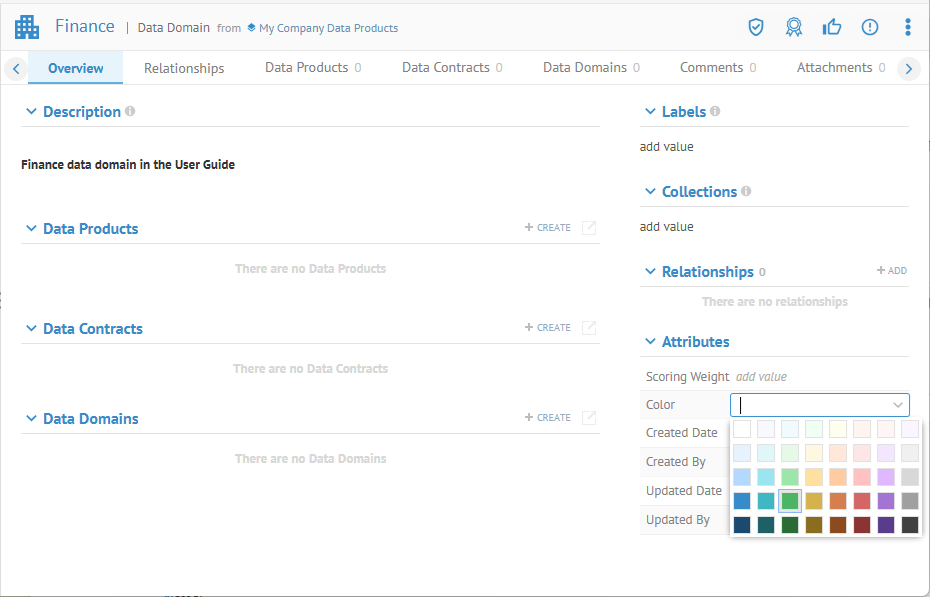Viewport: 930px width, 597px height.
Task: Collapse the Attributes section chevron
Action: point(650,342)
